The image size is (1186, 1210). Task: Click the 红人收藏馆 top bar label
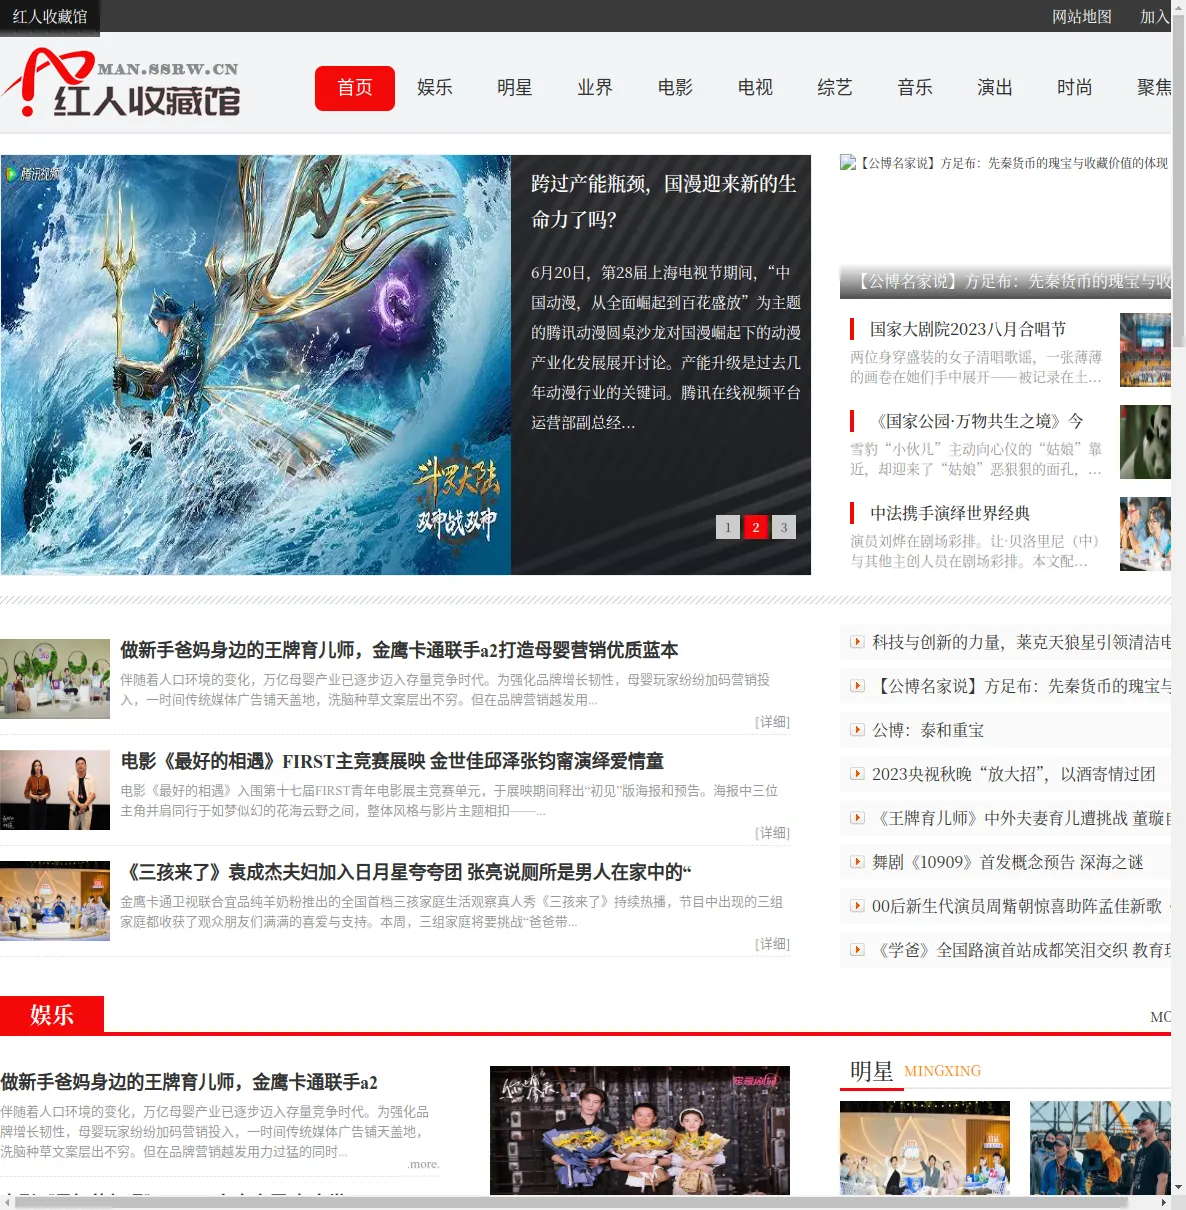[50, 17]
